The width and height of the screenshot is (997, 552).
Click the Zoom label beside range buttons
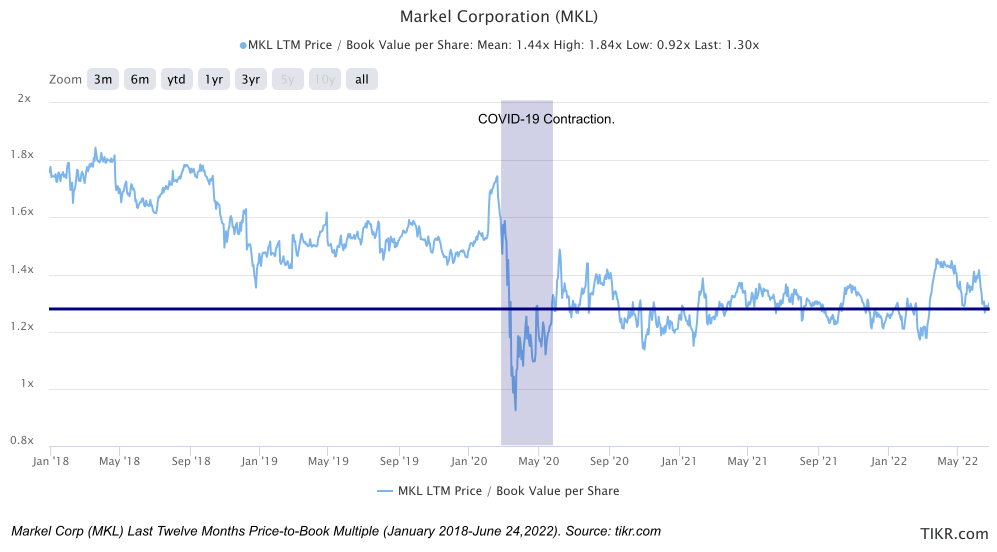(65, 80)
